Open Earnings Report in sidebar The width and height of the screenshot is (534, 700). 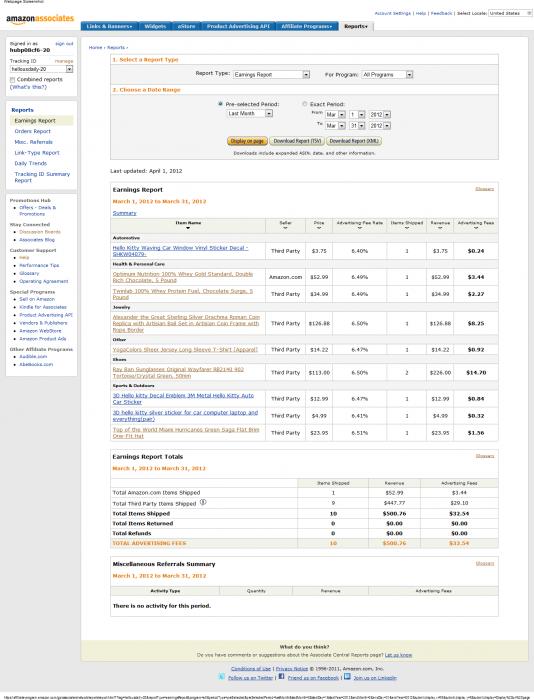35,121
